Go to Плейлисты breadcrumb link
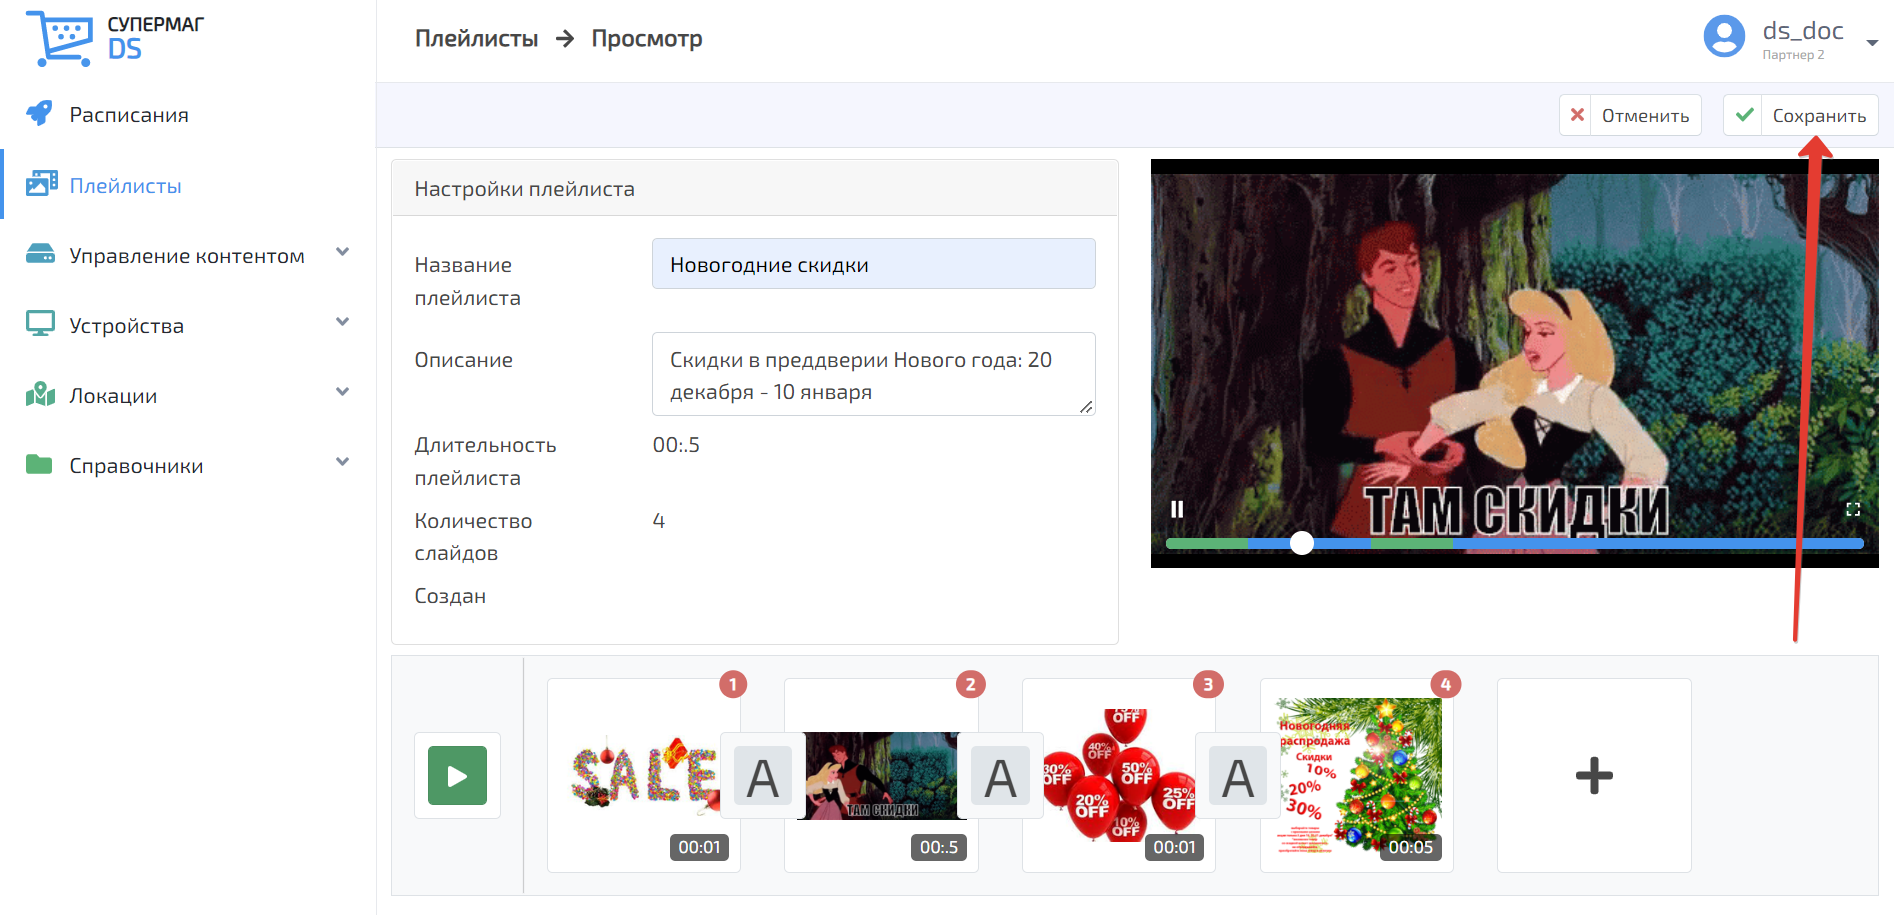This screenshot has height=915, width=1894. (x=476, y=39)
